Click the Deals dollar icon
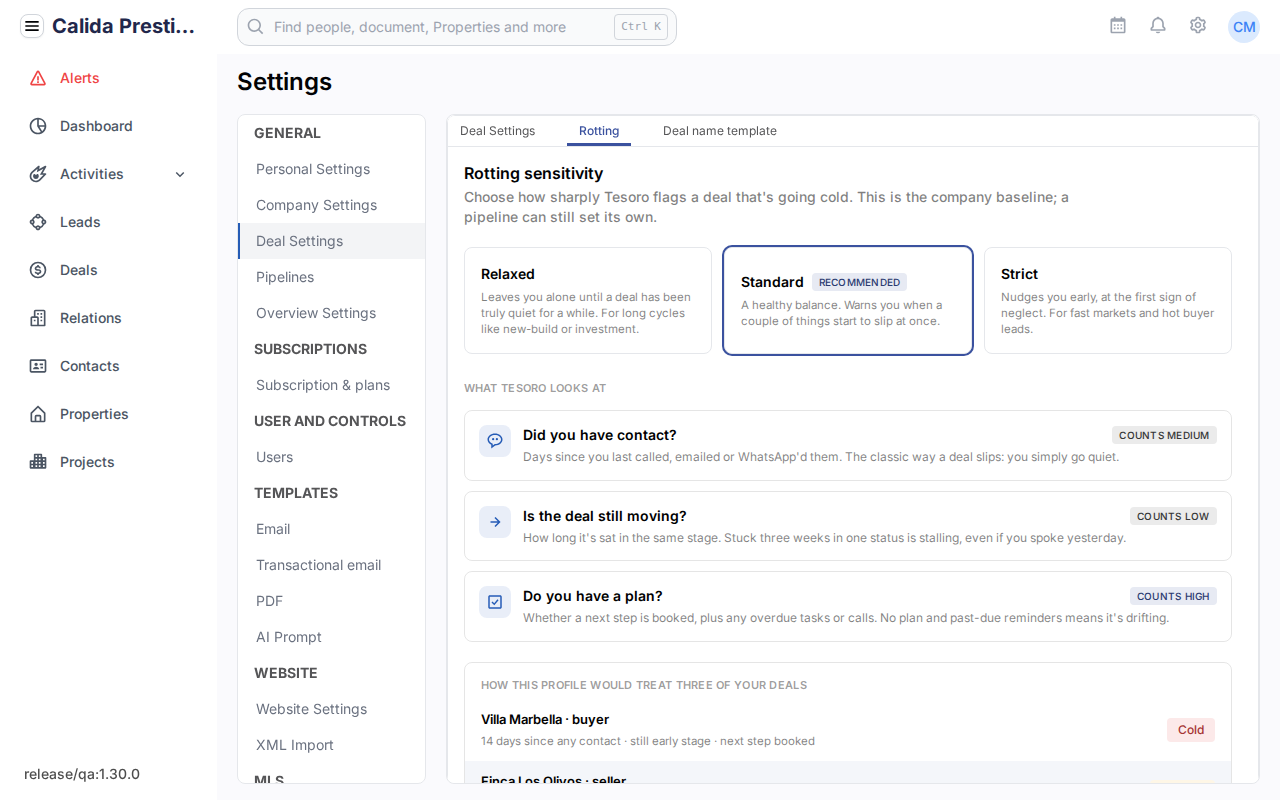The image size is (1280, 800). [x=38, y=270]
